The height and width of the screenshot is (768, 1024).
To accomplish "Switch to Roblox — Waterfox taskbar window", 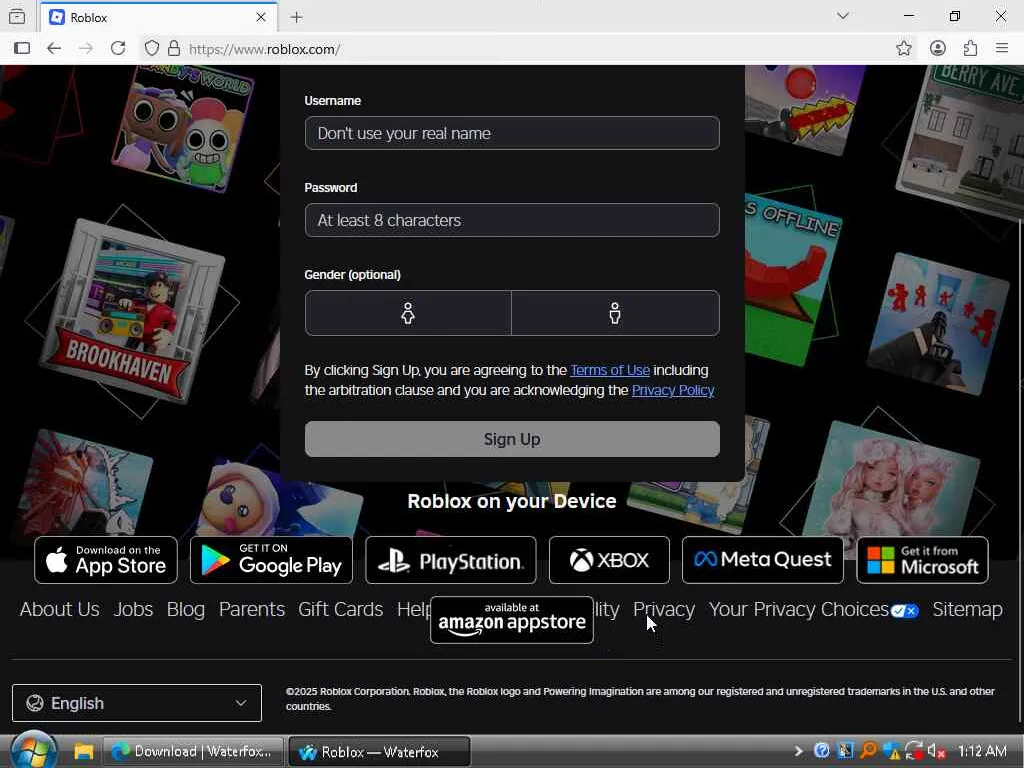I will click(379, 752).
